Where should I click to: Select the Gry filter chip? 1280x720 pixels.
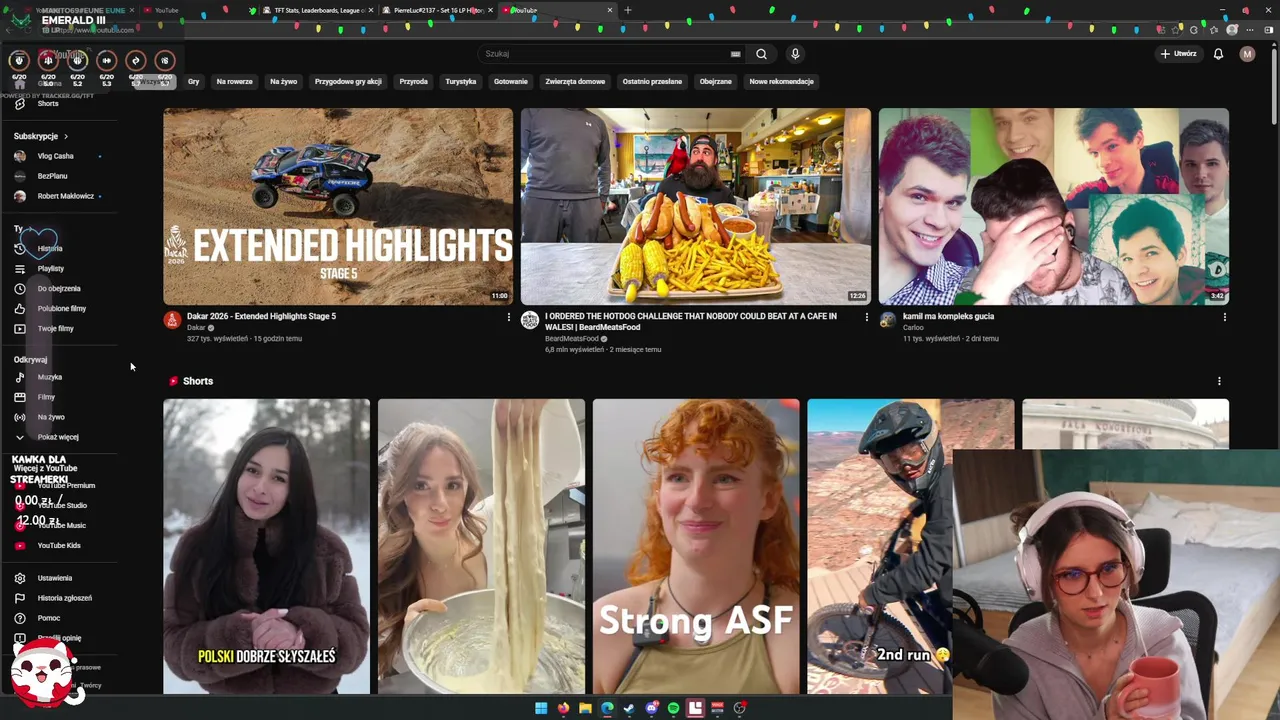(194, 82)
